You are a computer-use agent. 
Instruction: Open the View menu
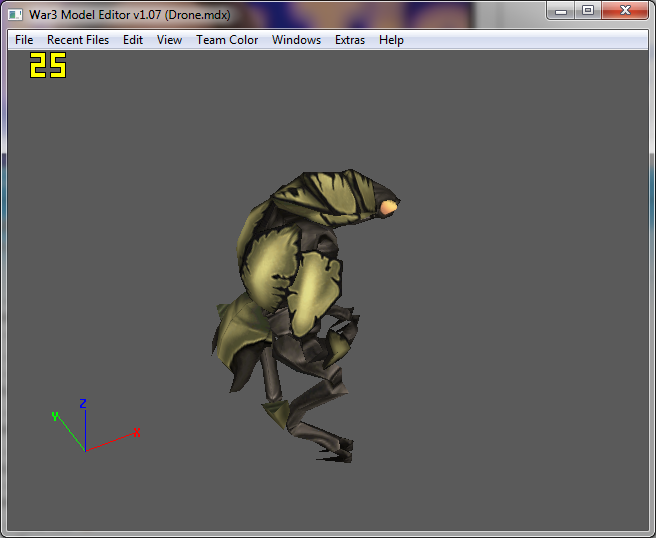coord(169,40)
